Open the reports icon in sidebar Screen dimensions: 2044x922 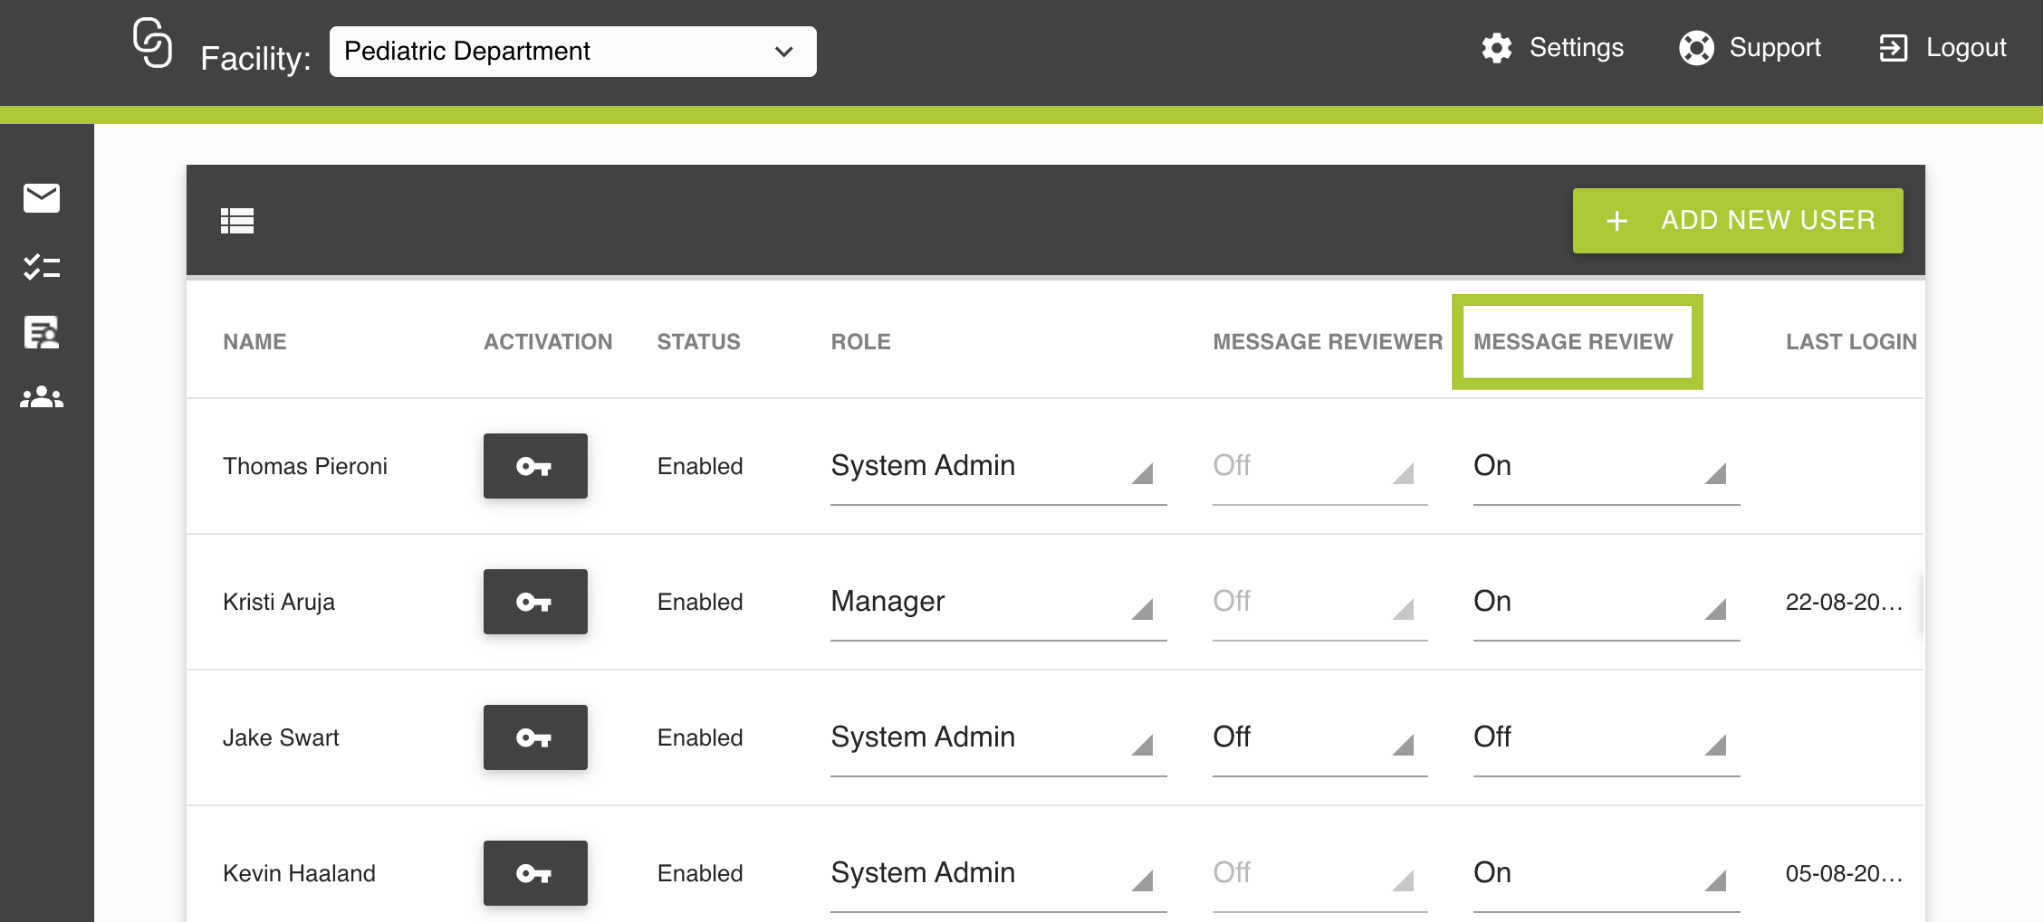42,332
